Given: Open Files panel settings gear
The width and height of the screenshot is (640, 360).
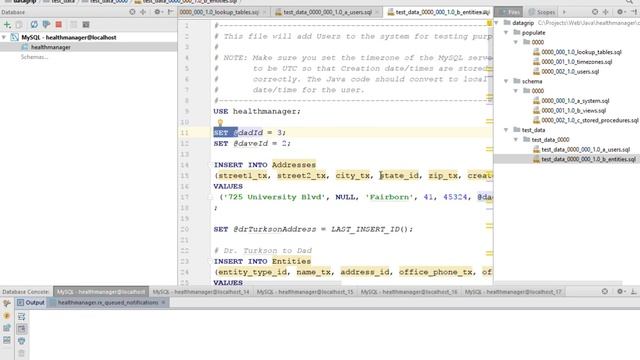Looking at the screenshot, I should coord(620,12).
